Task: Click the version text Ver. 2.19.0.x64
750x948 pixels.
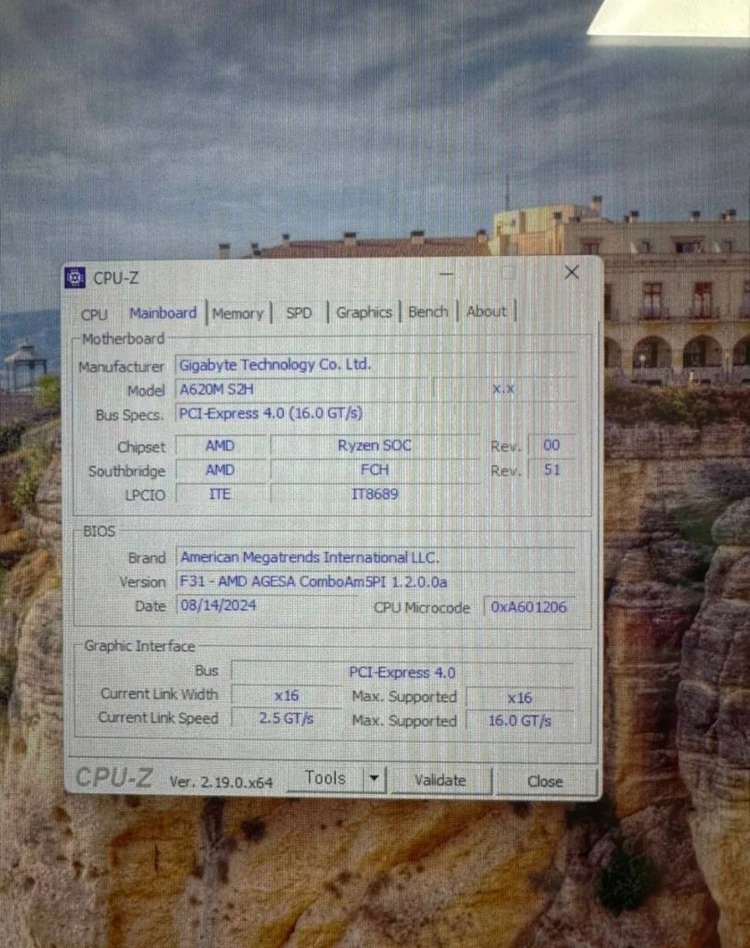Action: (221, 782)
